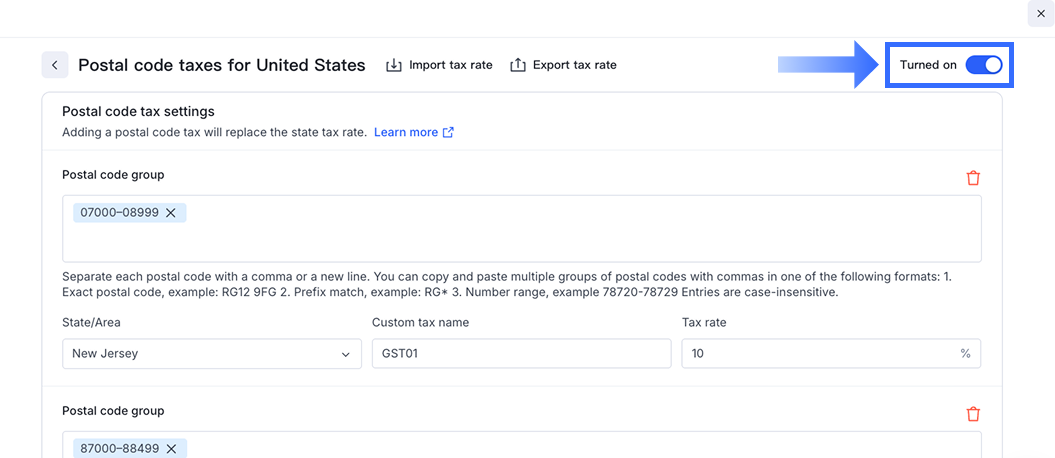Expand the New Jersey dropdown chevron
Screen dimensions: 1055x458
pyautogui.click(x=346, y=354)
